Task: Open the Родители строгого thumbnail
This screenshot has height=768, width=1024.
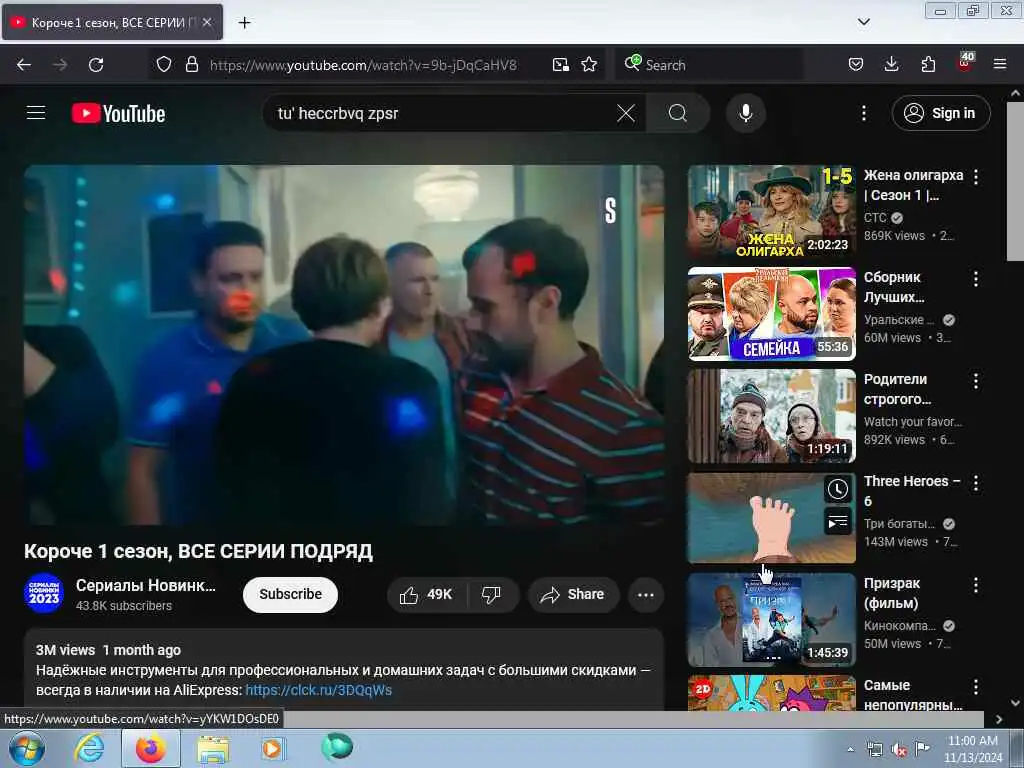Action: pos(771,416)
